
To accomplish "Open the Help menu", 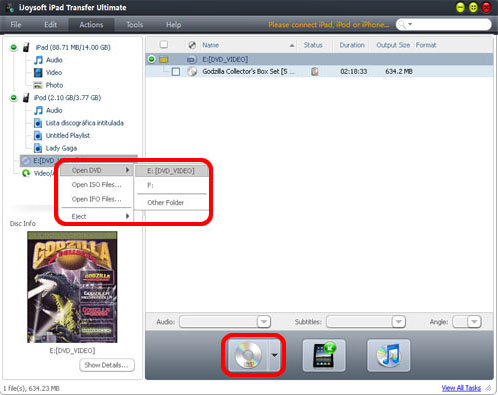I will (x=173, y=25).
